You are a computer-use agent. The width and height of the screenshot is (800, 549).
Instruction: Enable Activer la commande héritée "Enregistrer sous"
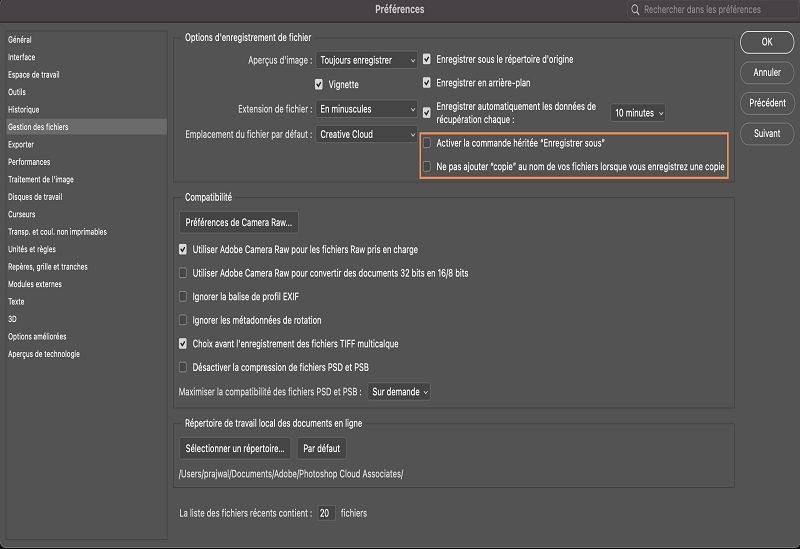427,143
